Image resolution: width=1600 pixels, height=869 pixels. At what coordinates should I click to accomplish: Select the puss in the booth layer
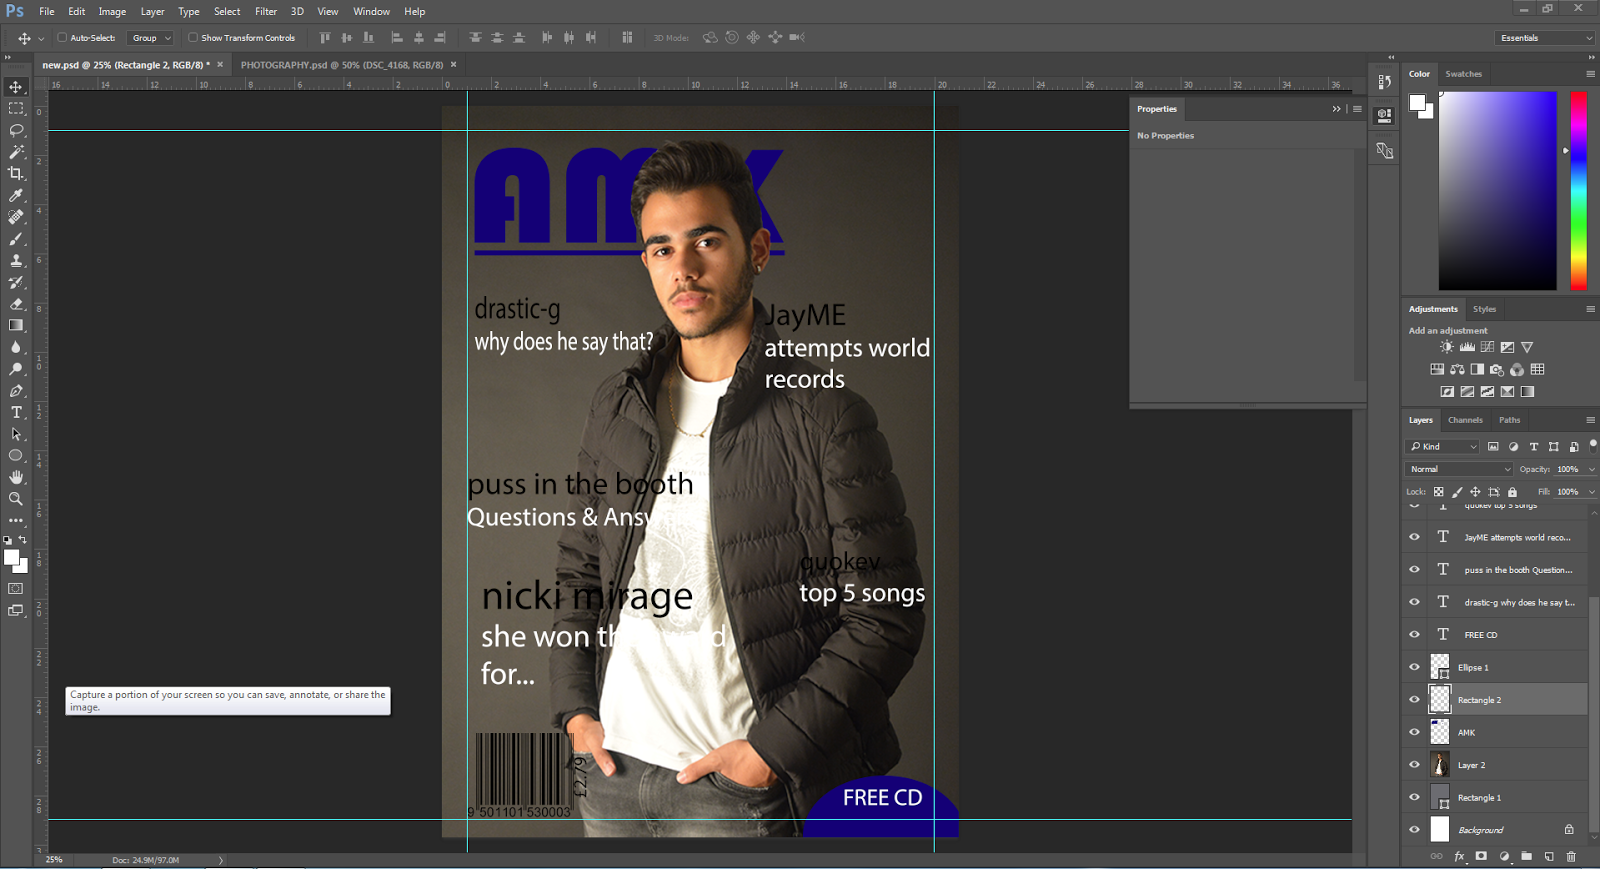point(1507,570)
